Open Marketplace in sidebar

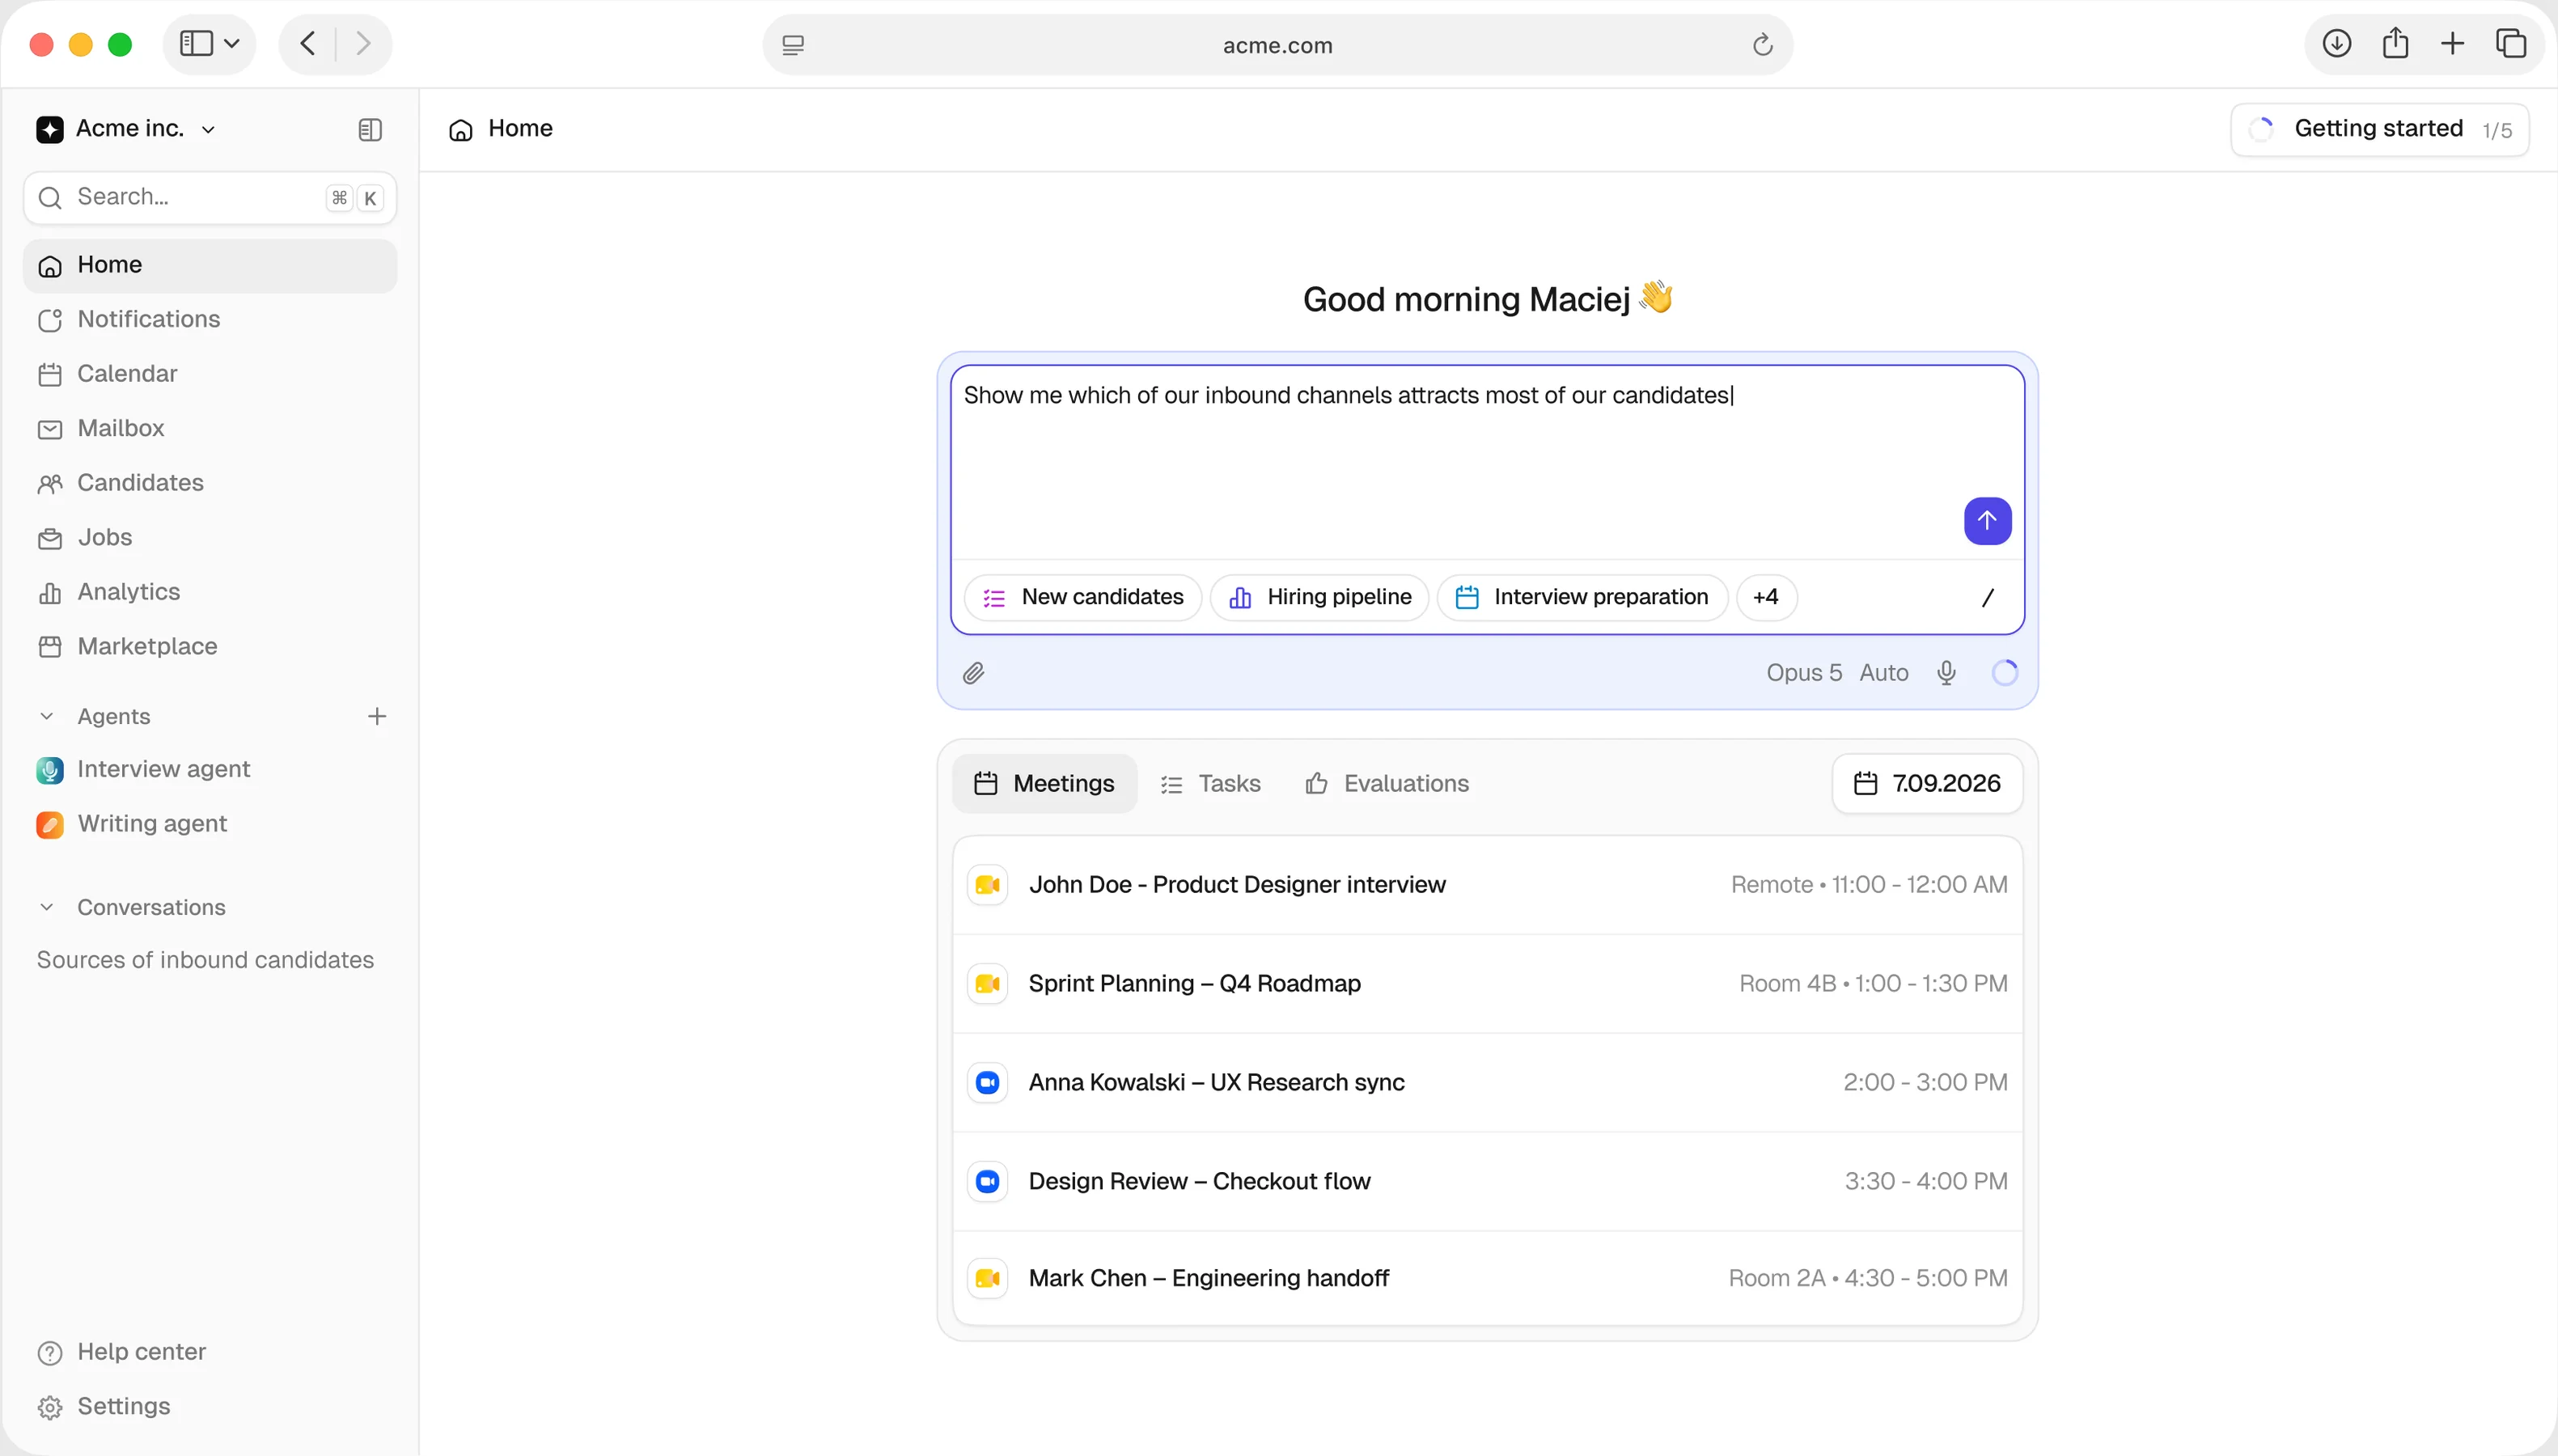coord(210,647)
